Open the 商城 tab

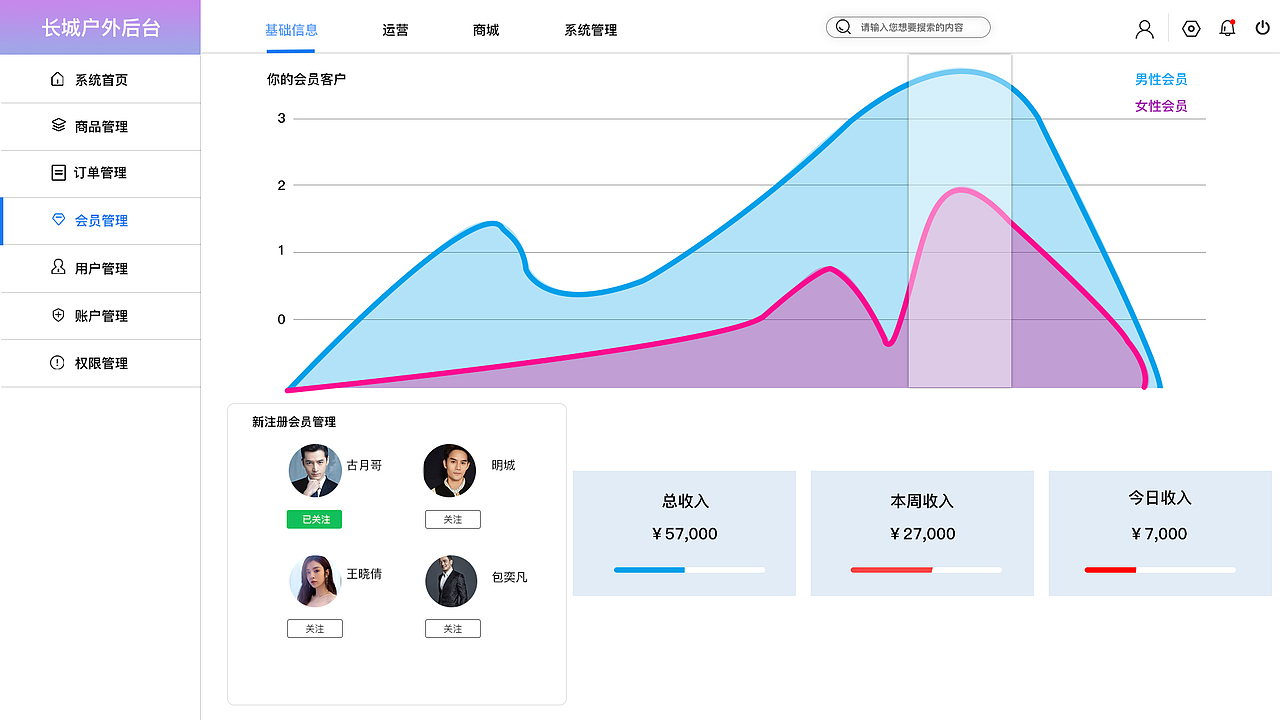coord(485,30)
